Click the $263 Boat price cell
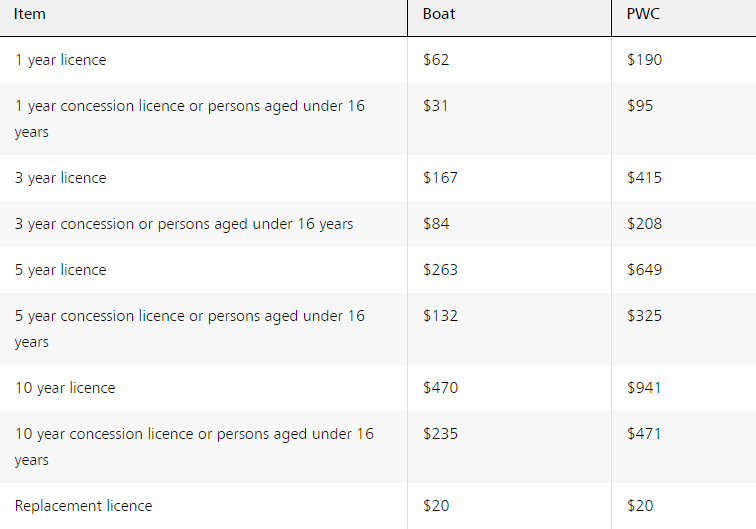 click(x=440, y=270)
